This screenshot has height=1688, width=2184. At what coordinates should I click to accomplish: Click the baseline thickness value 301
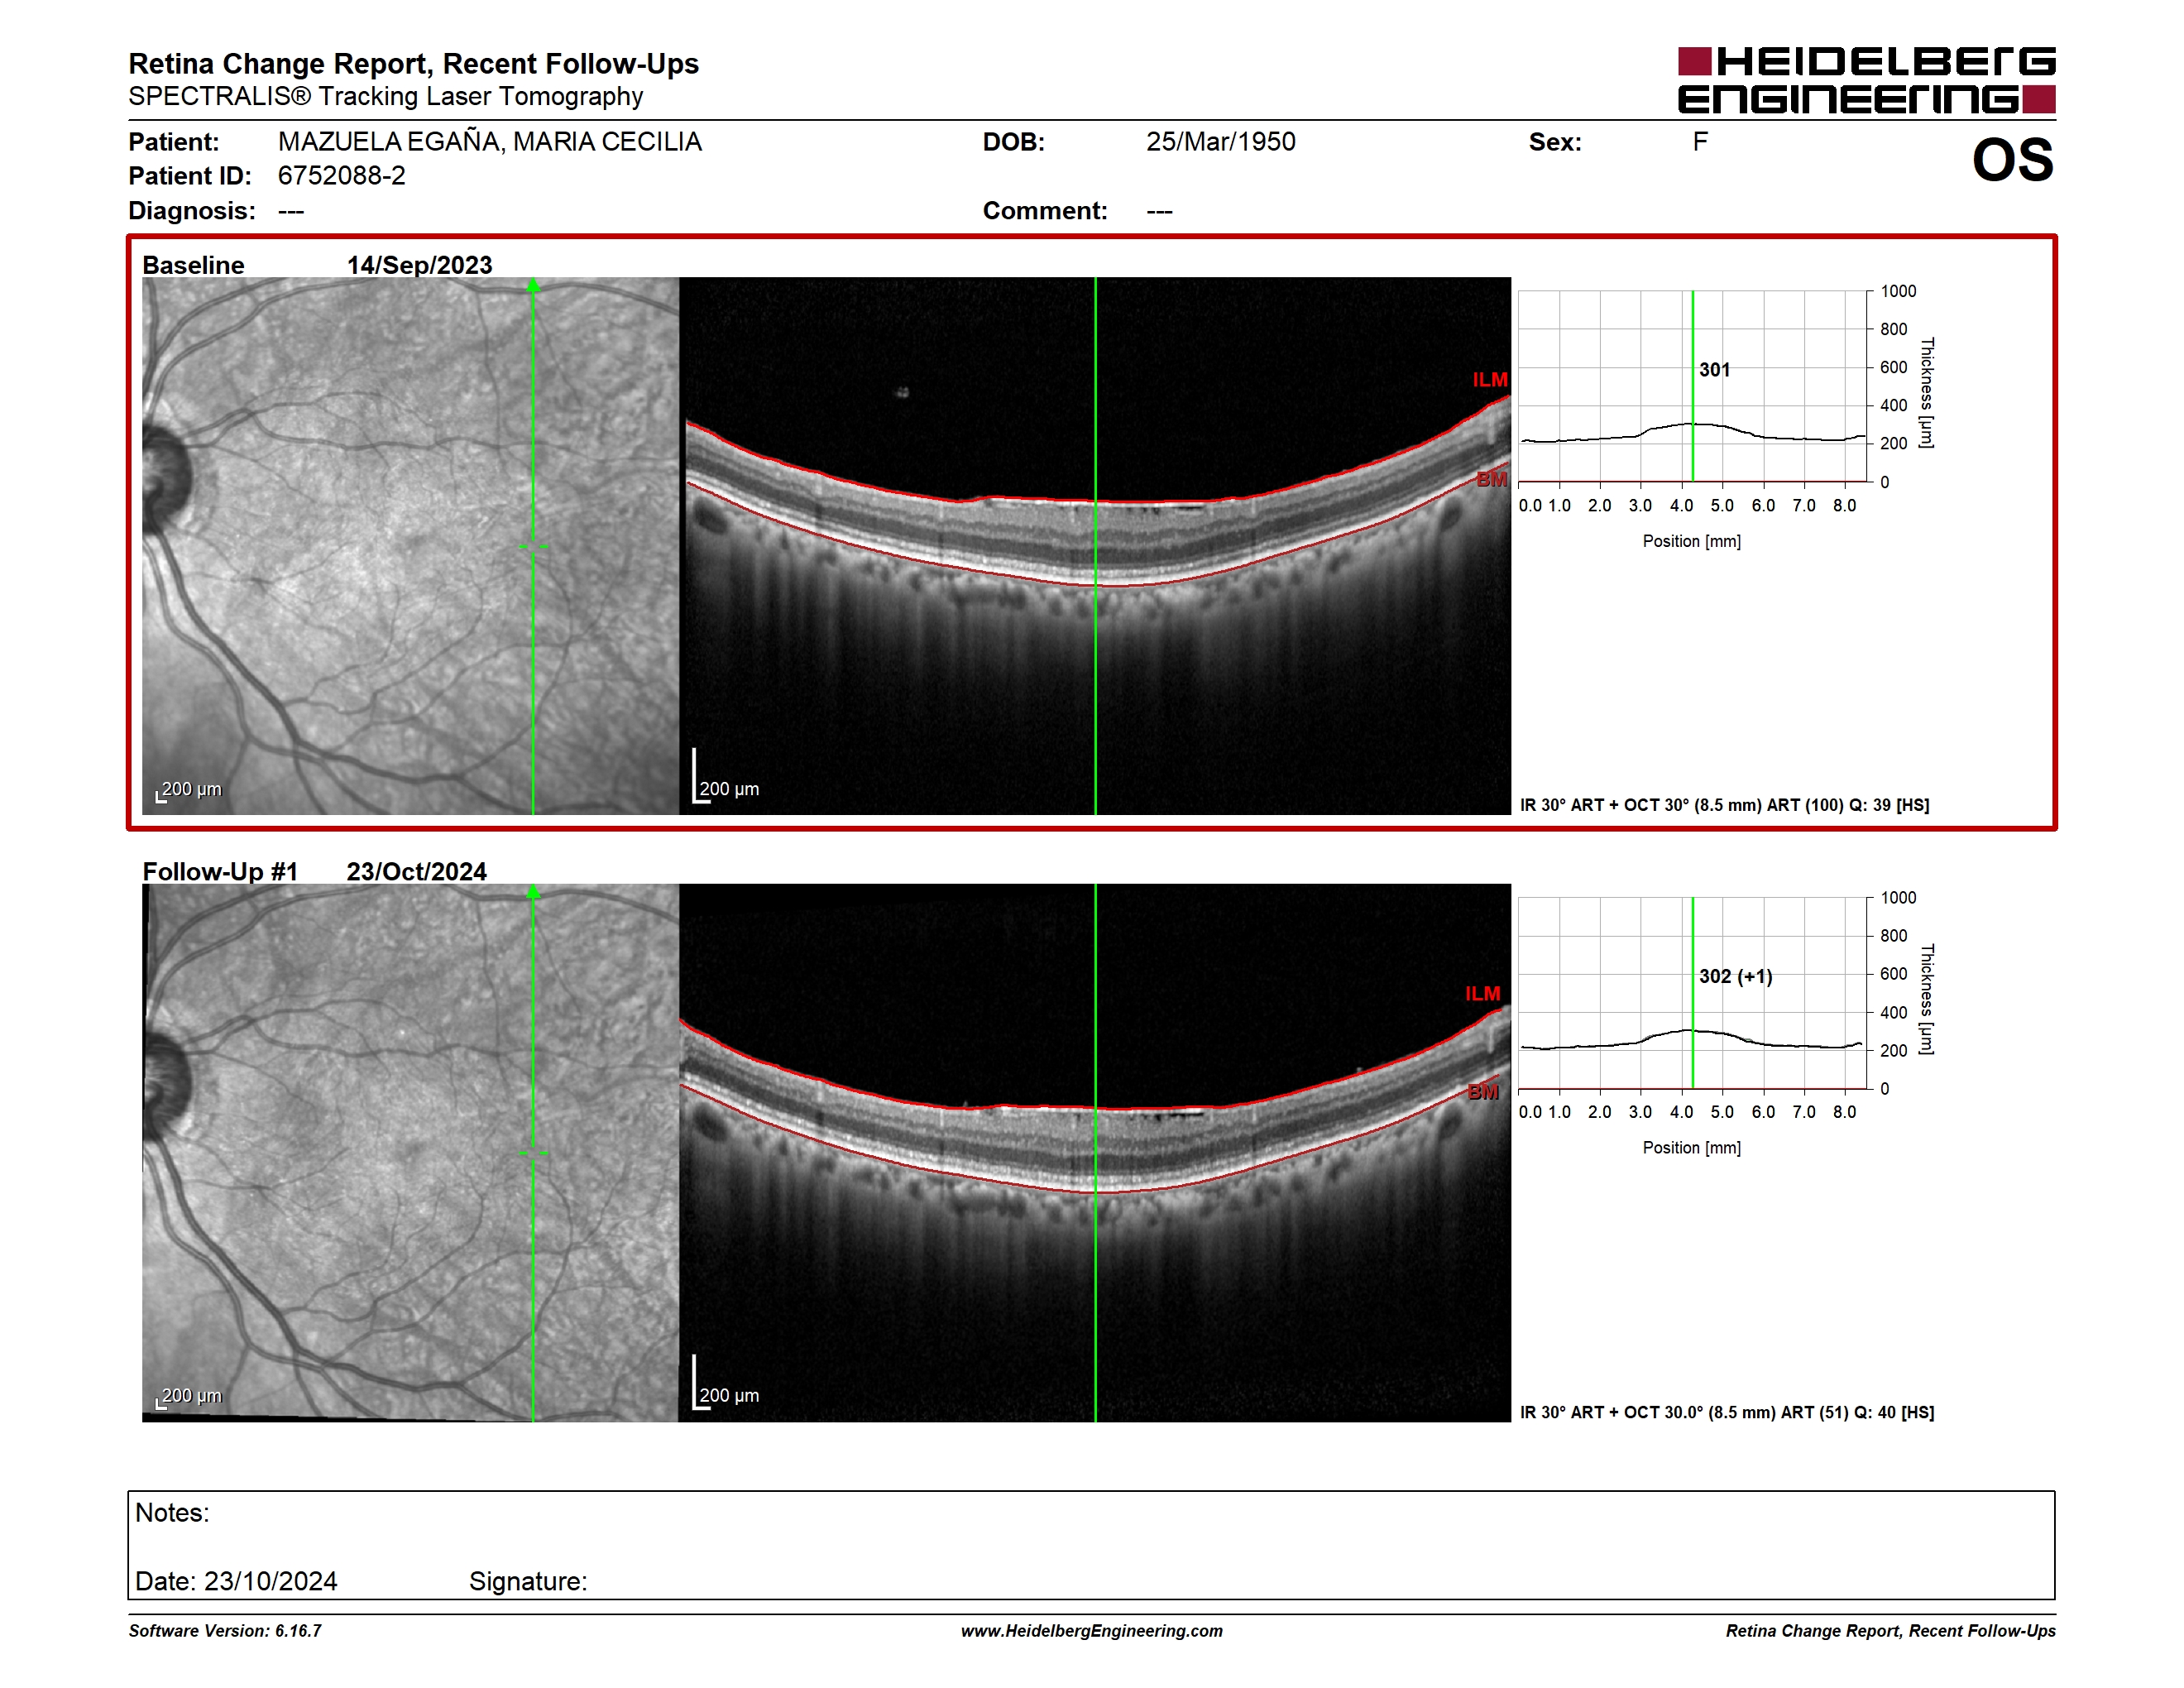click(x=1714, y=370)
